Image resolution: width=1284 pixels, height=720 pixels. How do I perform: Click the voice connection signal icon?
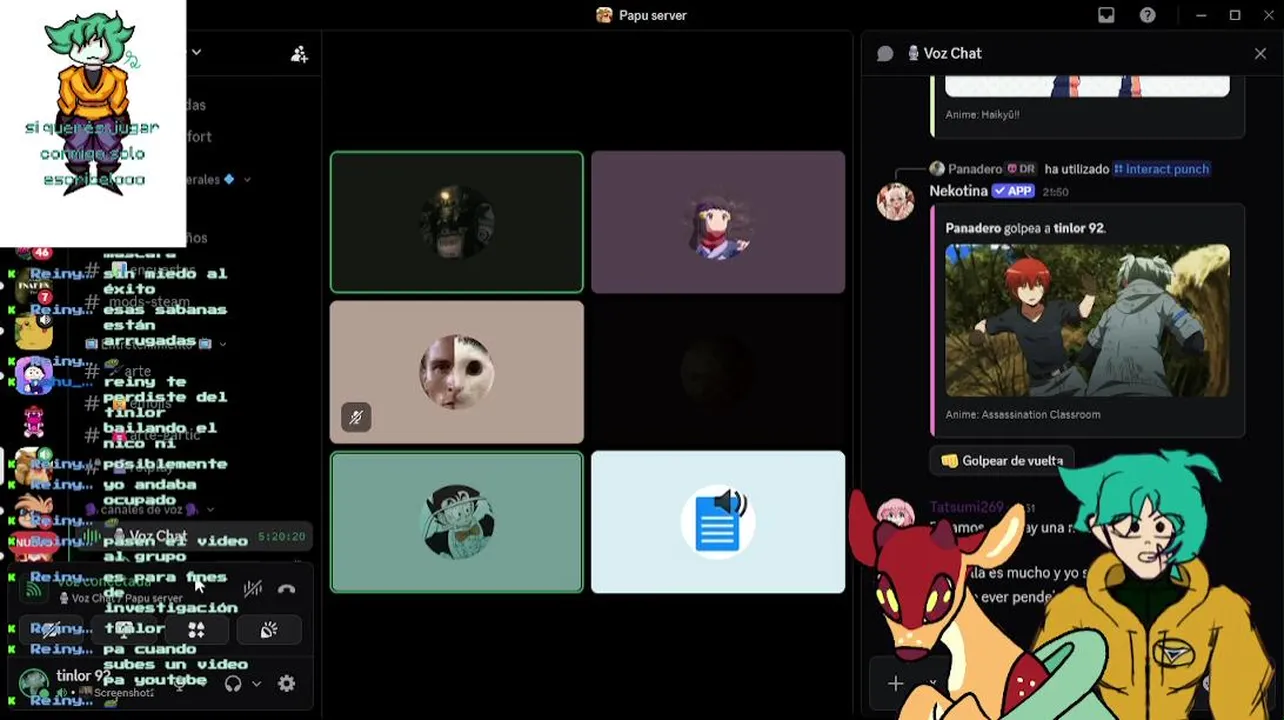(34, 589)
